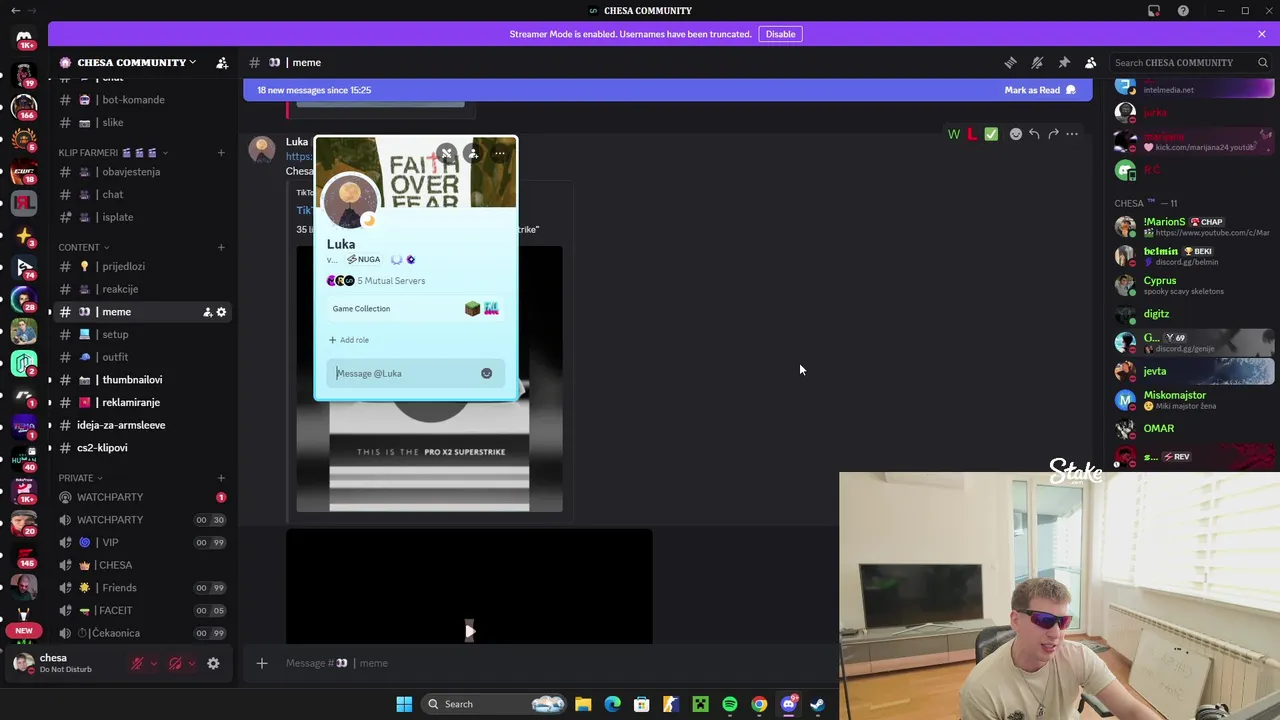Open the Windows Start menu
Image resolution: width=1280 pixels, height=720 pixels.
pyautogui.click(x=404, y=704)
